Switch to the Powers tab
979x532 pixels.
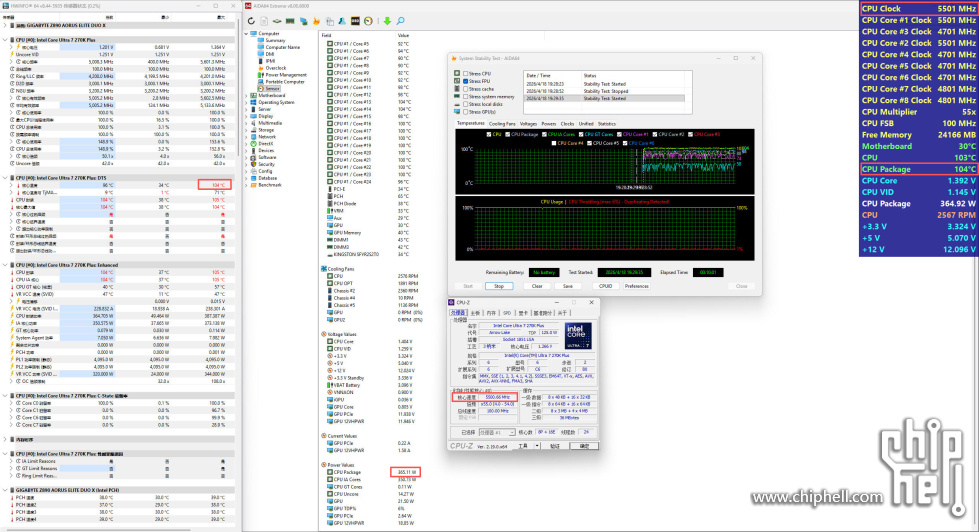click(549, 124)
